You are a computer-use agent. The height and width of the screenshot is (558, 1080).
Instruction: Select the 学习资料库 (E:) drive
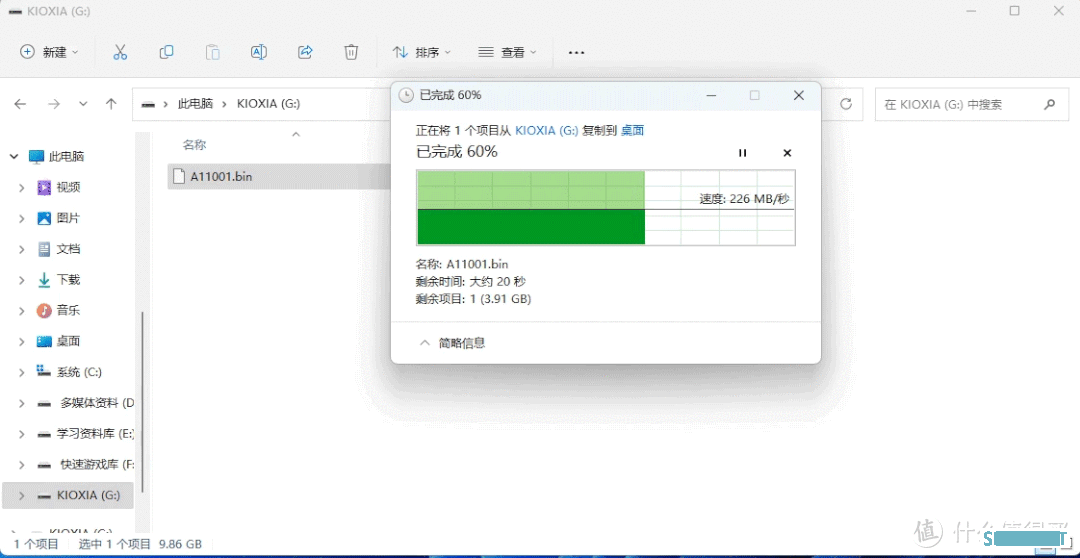pyautogui.click(x=95, y=434)
